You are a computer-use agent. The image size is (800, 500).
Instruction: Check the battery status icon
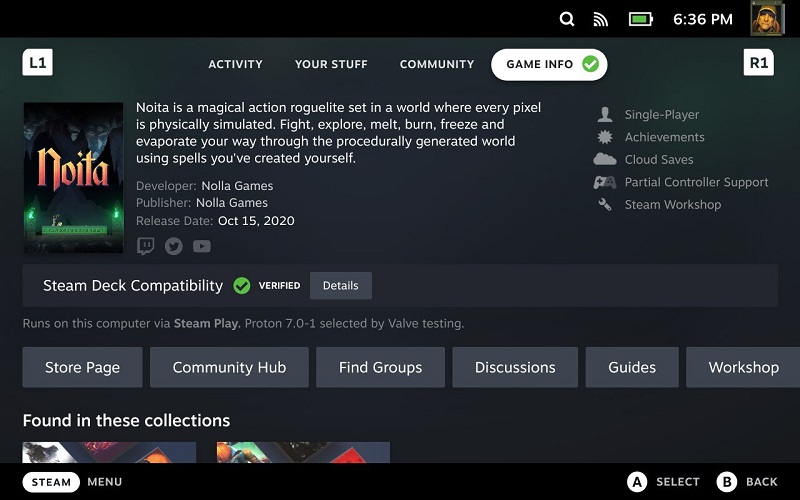pos(640,19)
